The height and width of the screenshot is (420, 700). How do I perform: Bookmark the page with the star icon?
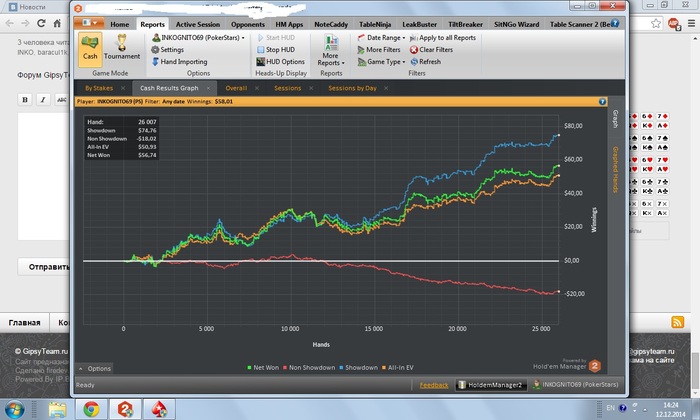click(x=655, y=23)
